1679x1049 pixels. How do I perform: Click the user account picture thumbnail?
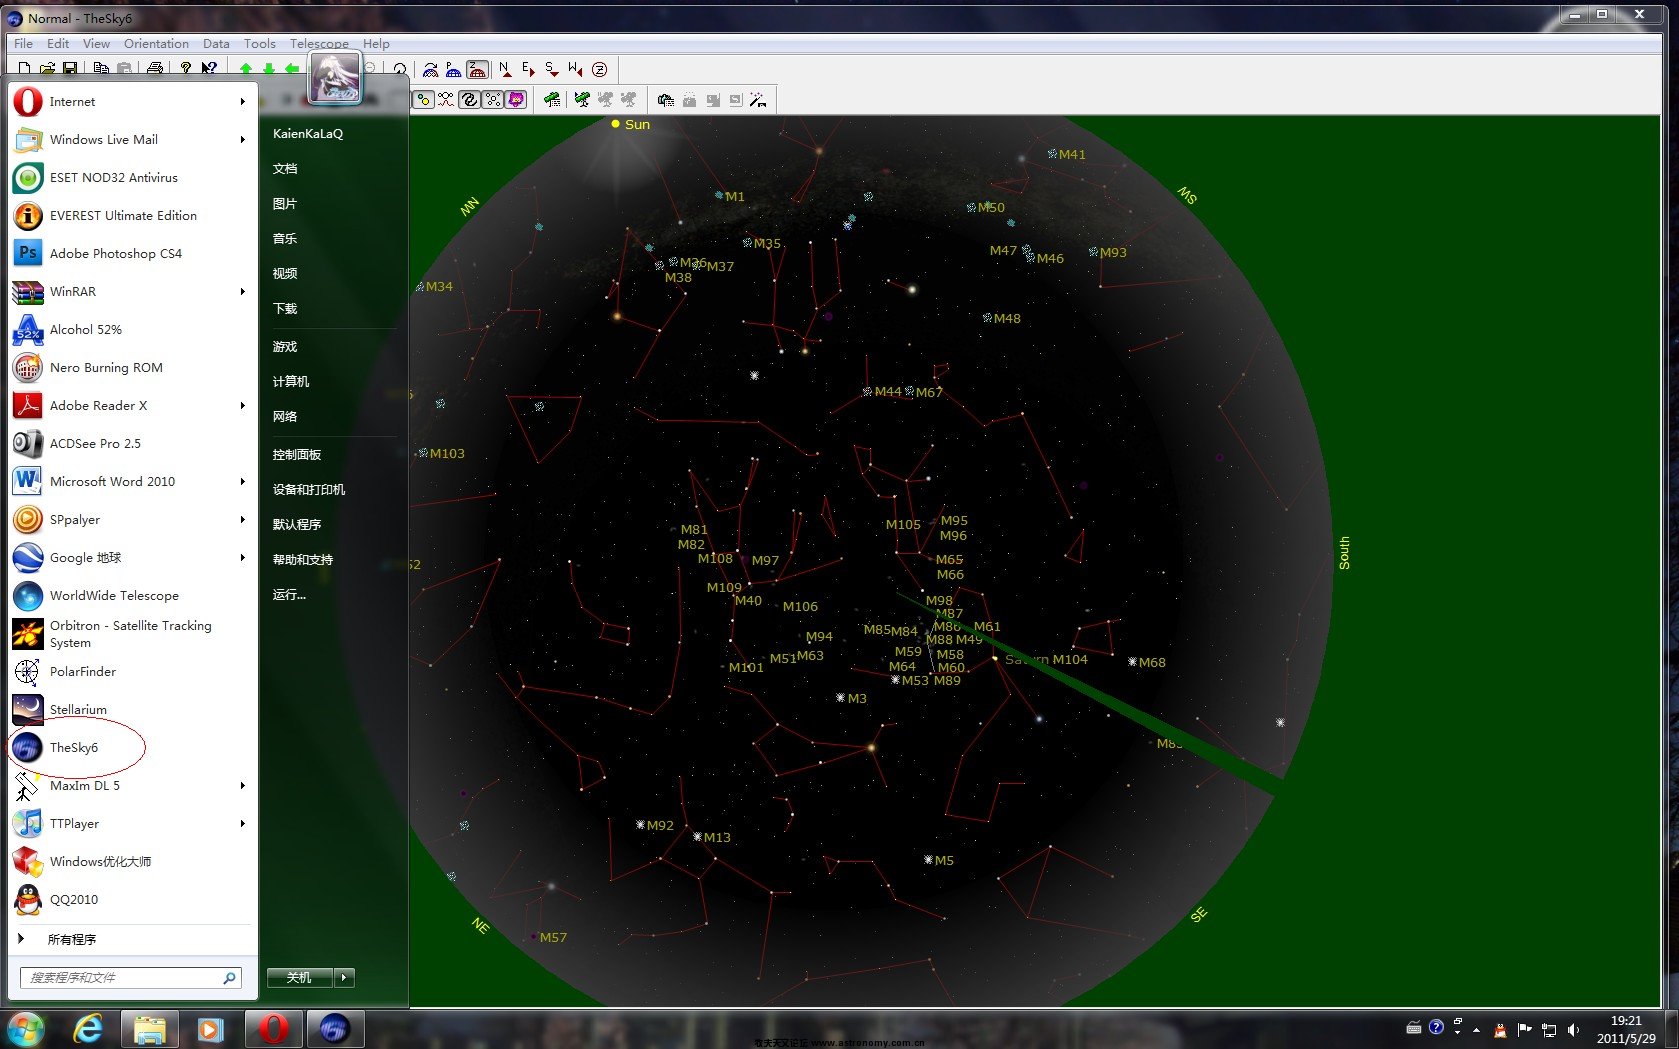point(334,78)
